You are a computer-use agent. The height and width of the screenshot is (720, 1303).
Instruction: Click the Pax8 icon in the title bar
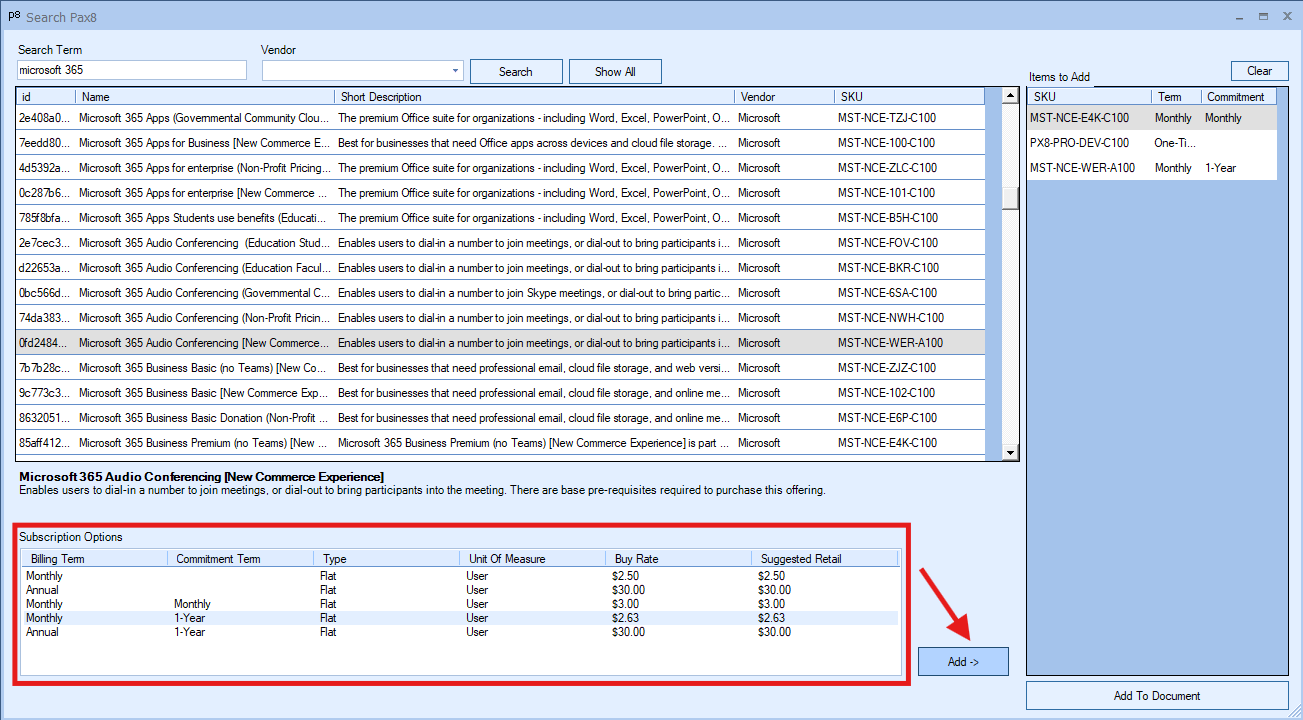pyautogui.click(x=14, y=16)
